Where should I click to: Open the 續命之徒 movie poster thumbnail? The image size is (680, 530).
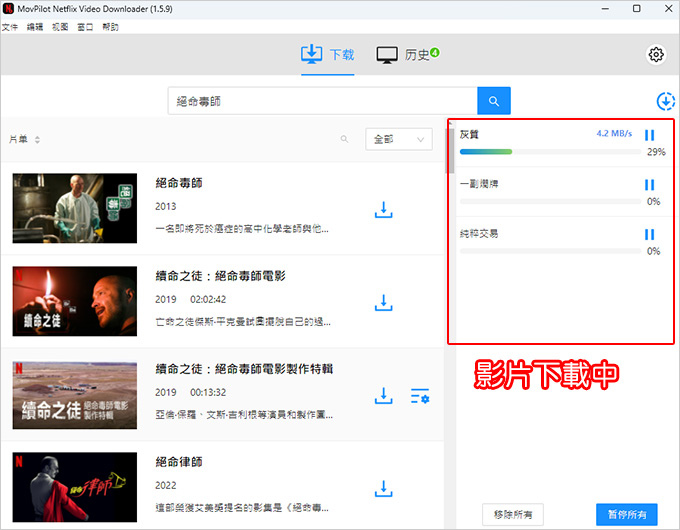75,301
